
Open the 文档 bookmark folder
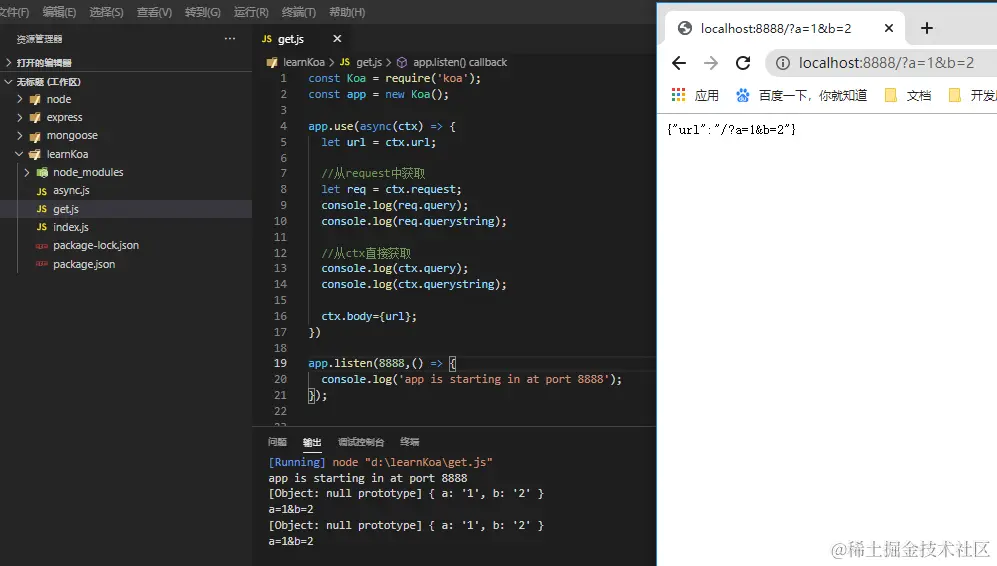click(909, 95)
